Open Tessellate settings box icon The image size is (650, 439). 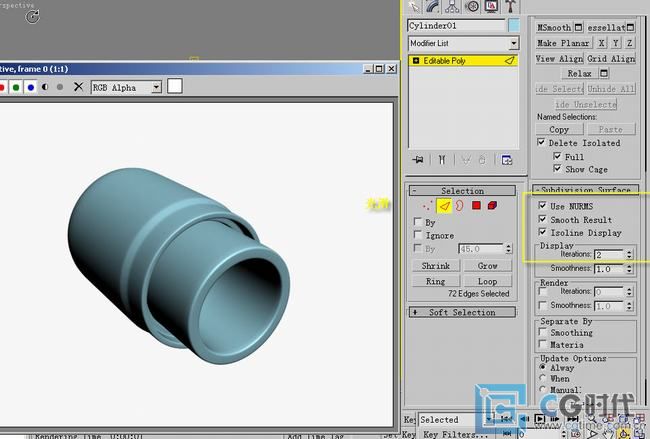click(630, 27)
